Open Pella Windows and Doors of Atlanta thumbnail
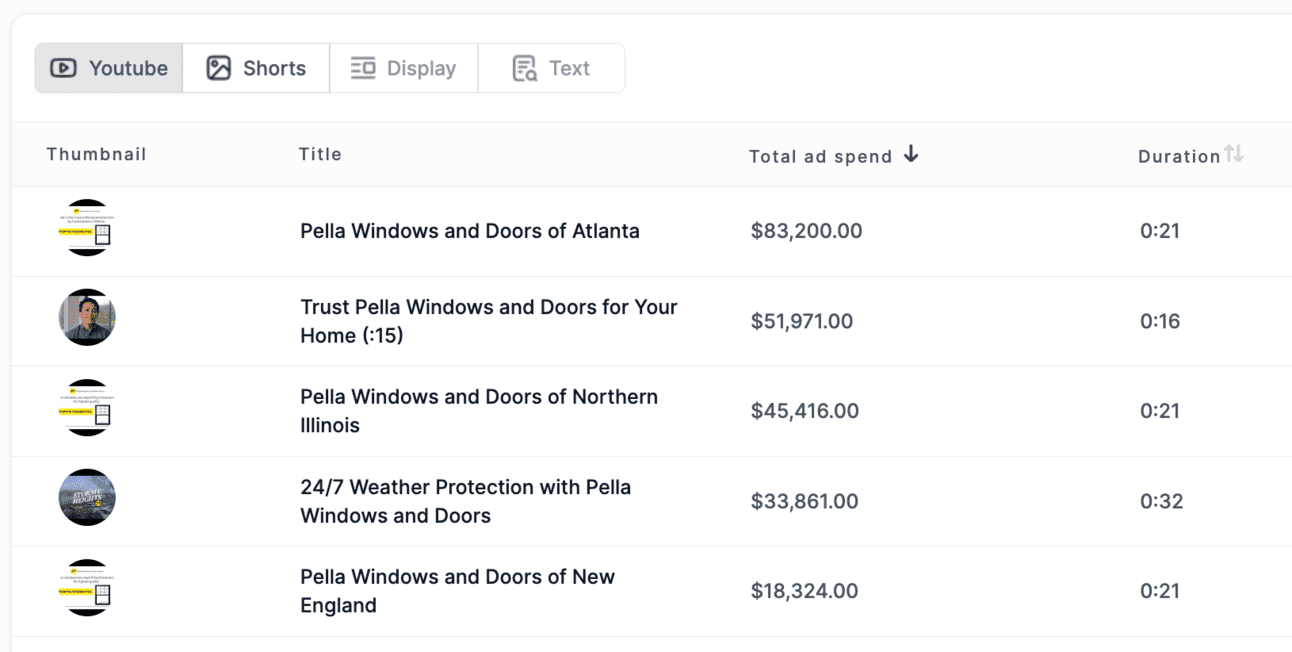1292x652 pixels. [87, 228]
